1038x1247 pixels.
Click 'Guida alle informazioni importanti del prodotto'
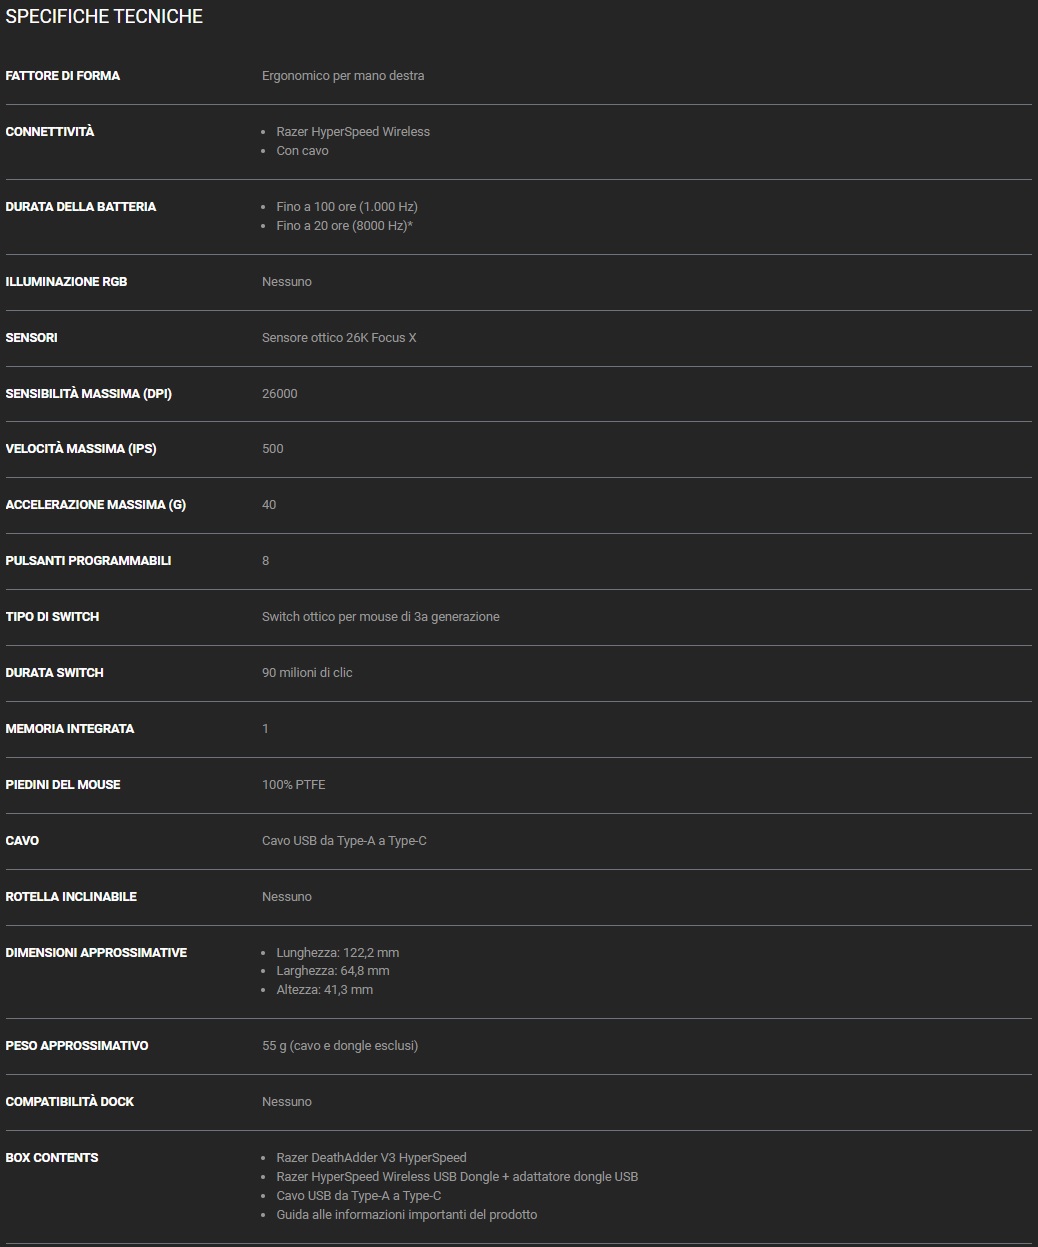pos(406,1215)
